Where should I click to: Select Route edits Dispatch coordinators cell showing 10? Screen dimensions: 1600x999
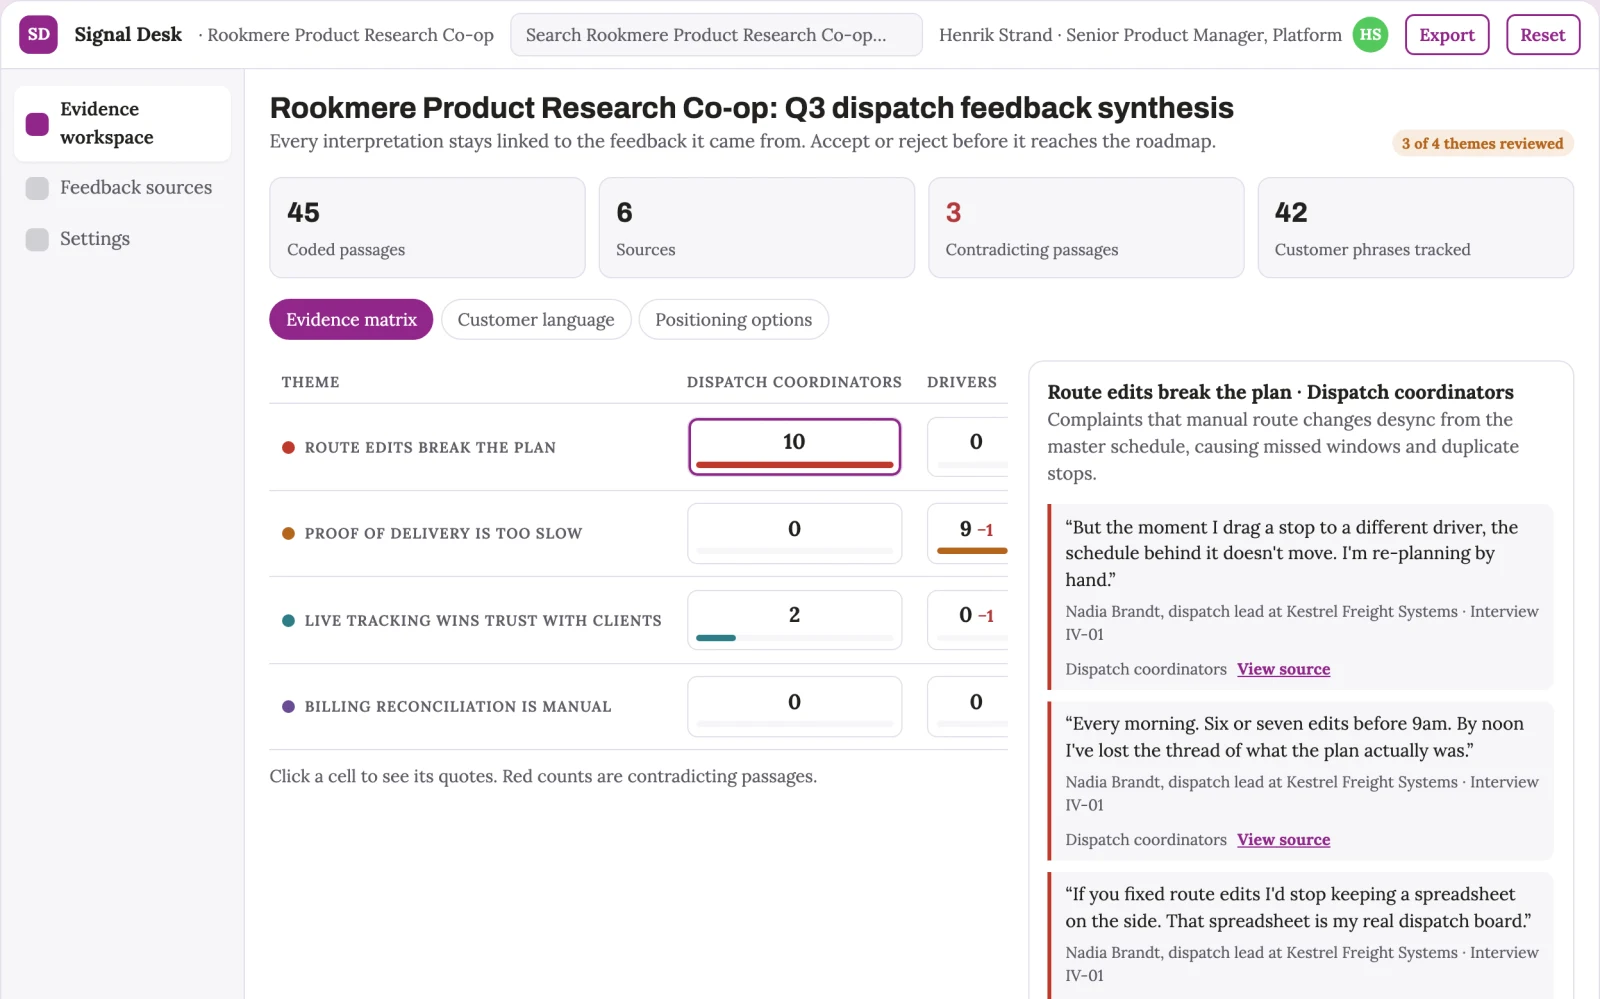click(794, 447)
